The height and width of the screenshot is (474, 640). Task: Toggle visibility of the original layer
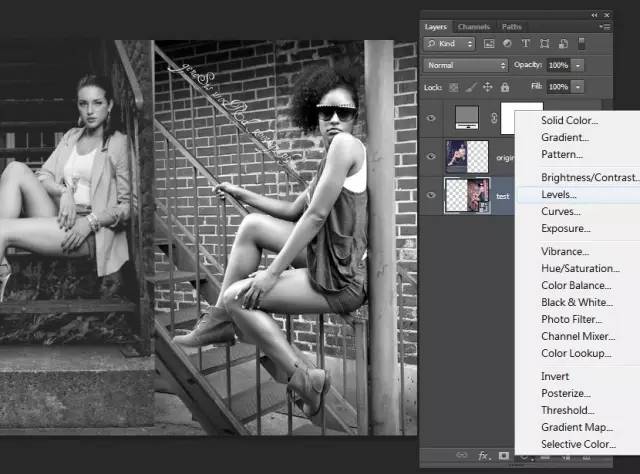coord(432,157)
